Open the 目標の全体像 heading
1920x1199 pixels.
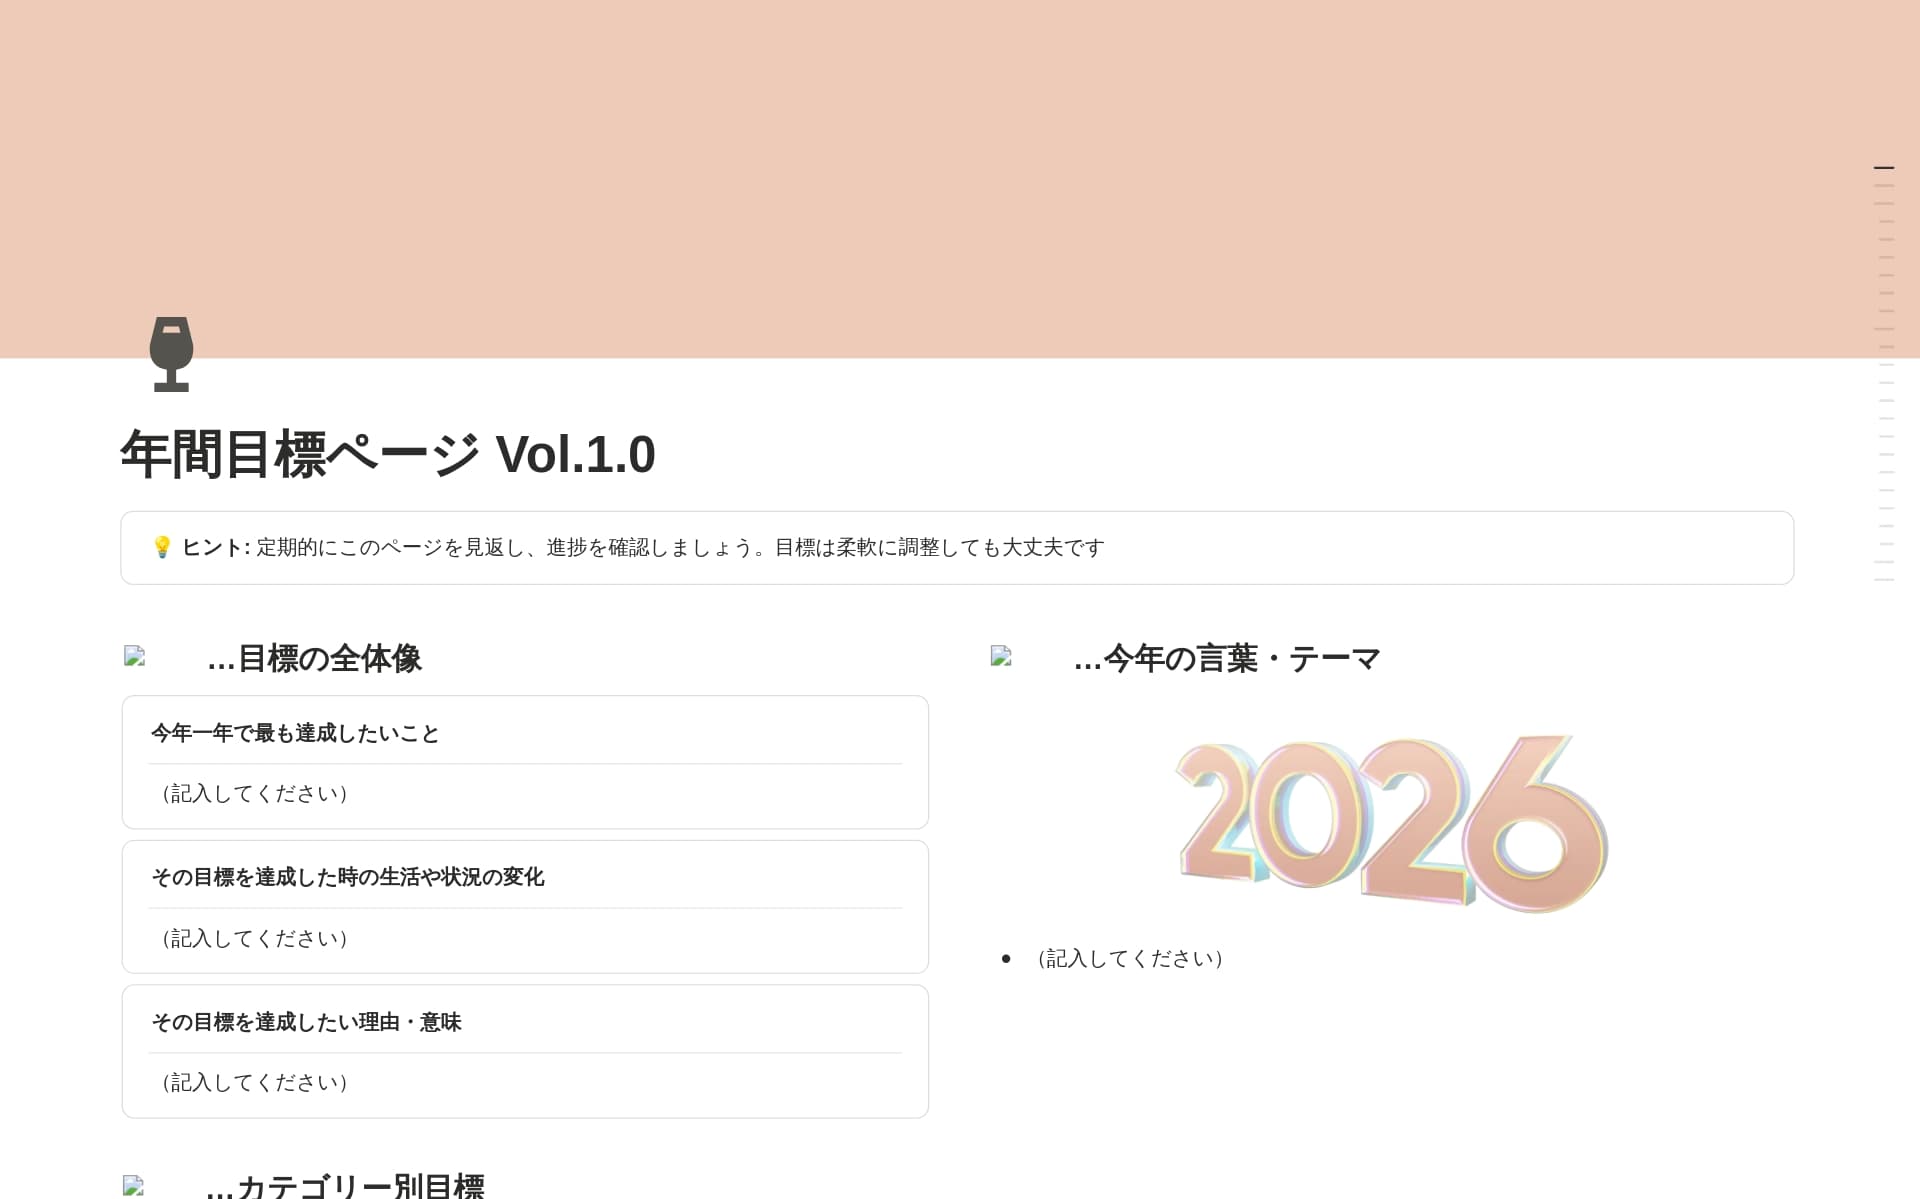tap(314, 658)
